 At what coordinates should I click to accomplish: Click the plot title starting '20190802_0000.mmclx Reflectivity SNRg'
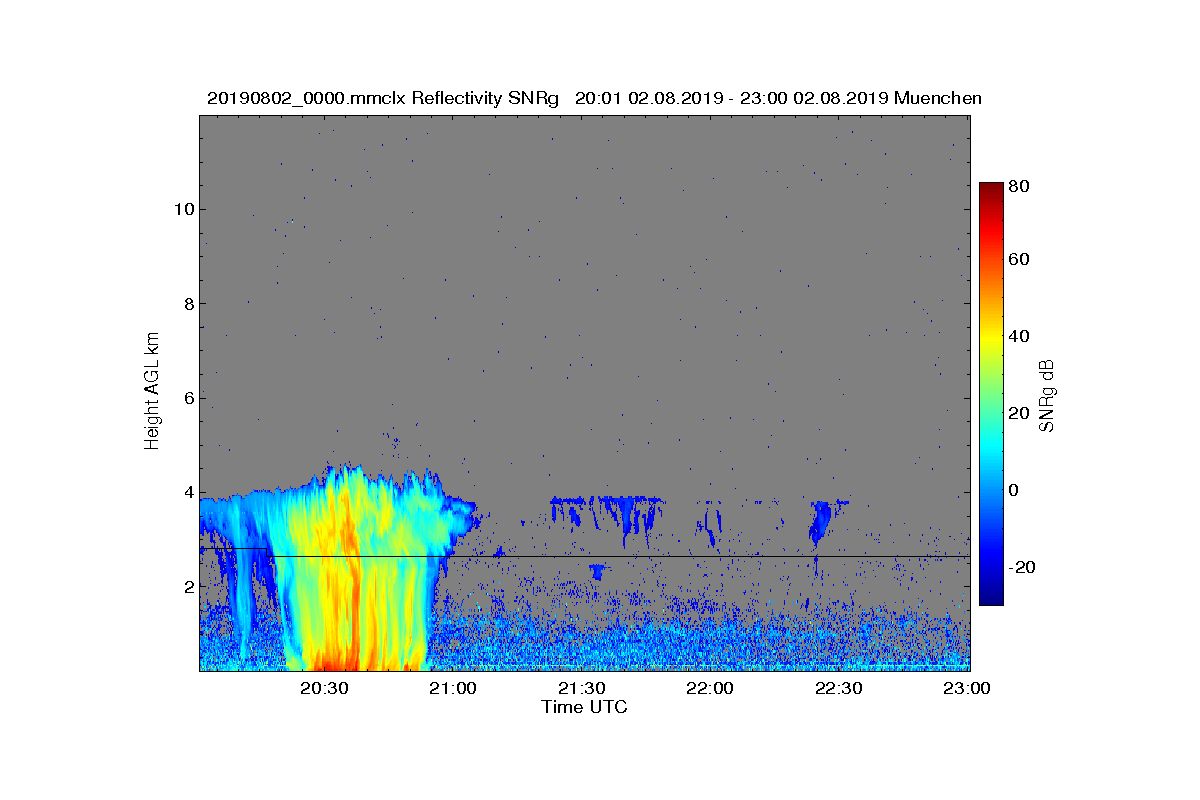(x=594, y=98)
